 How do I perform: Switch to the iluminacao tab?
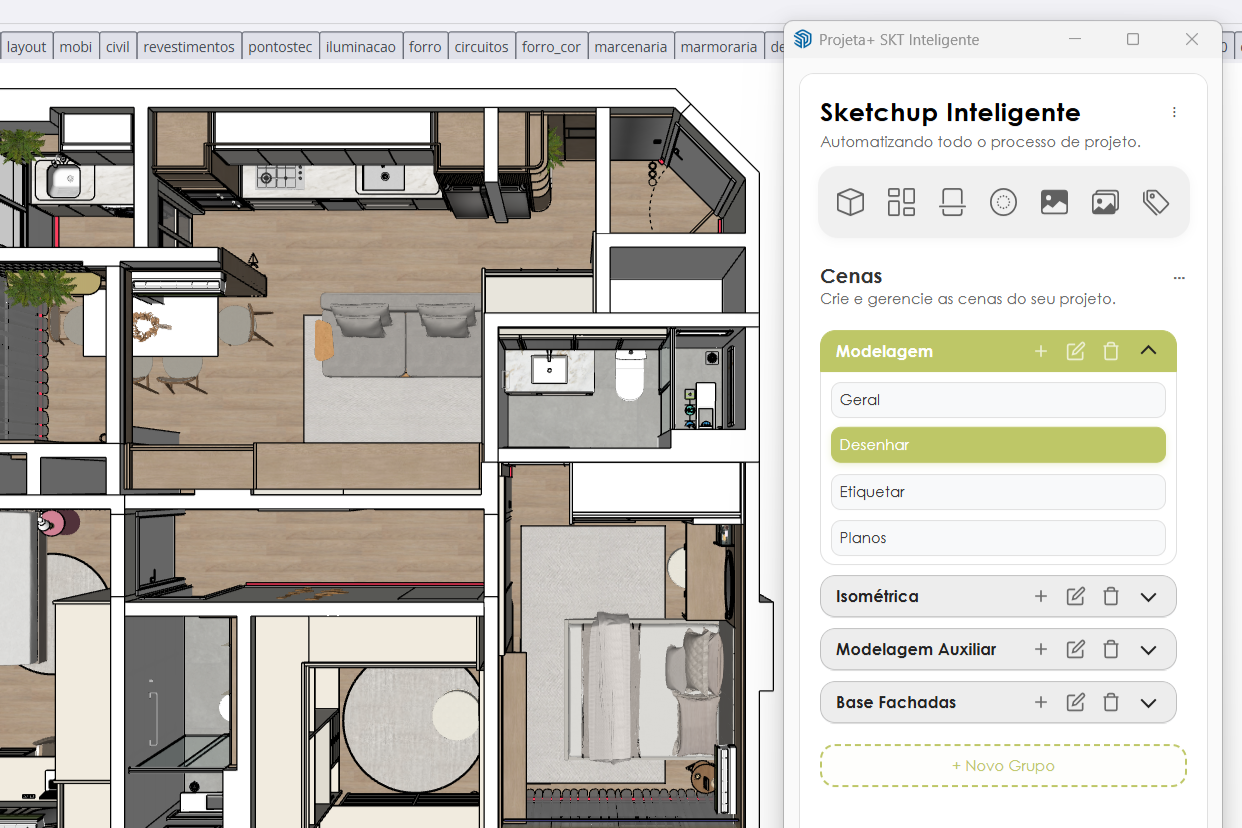[x=361, y=45]
